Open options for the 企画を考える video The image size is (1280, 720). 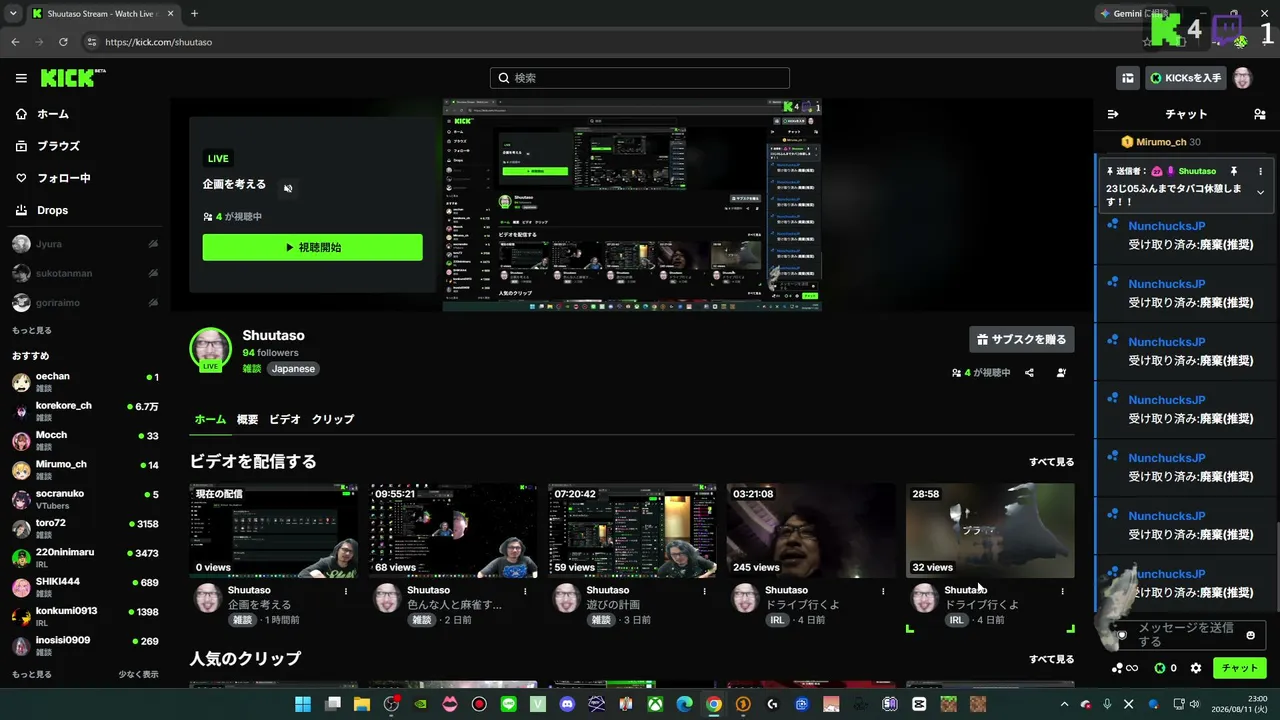346,591
